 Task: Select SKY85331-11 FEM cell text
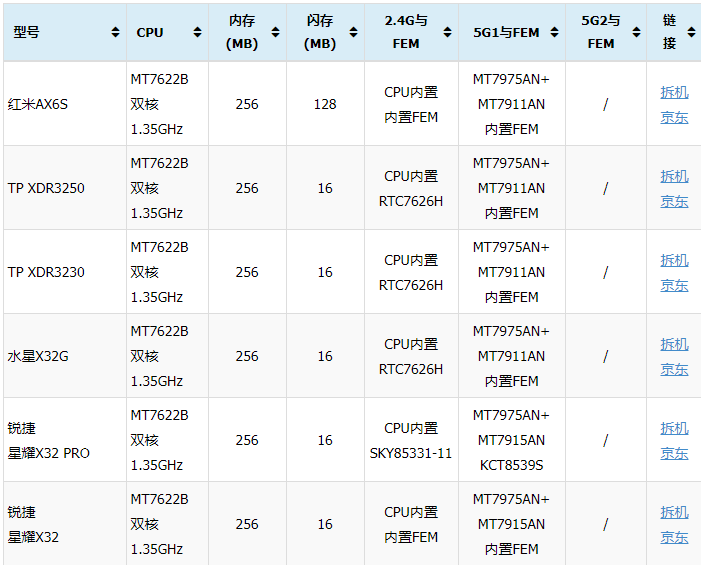click(x=411, y=453)
